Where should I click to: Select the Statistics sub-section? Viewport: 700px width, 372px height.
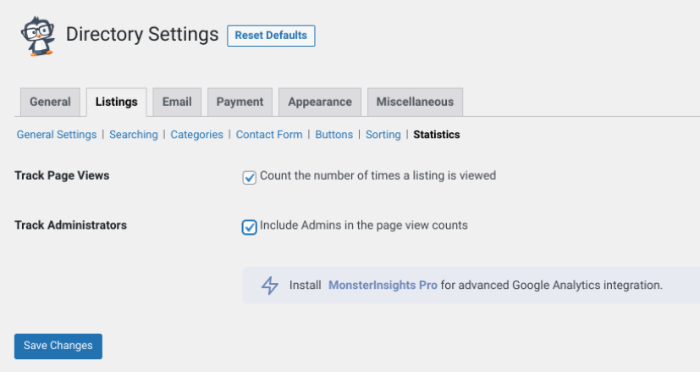click(437, 134)
